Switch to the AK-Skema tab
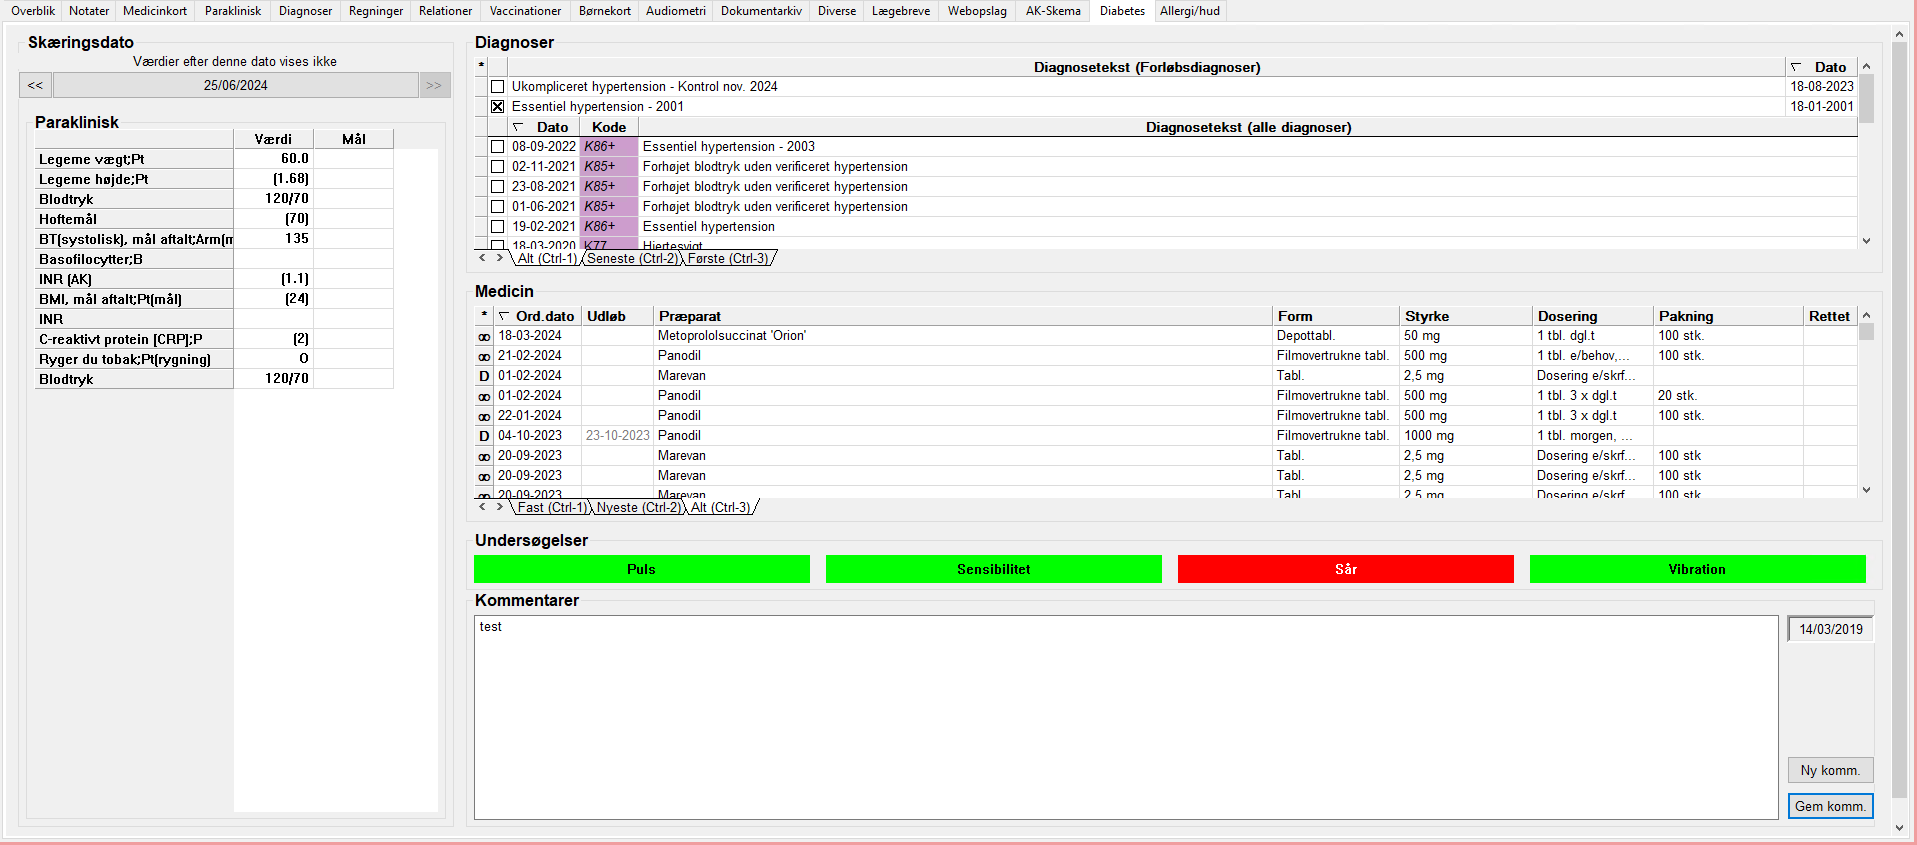 click(1053, 11)
